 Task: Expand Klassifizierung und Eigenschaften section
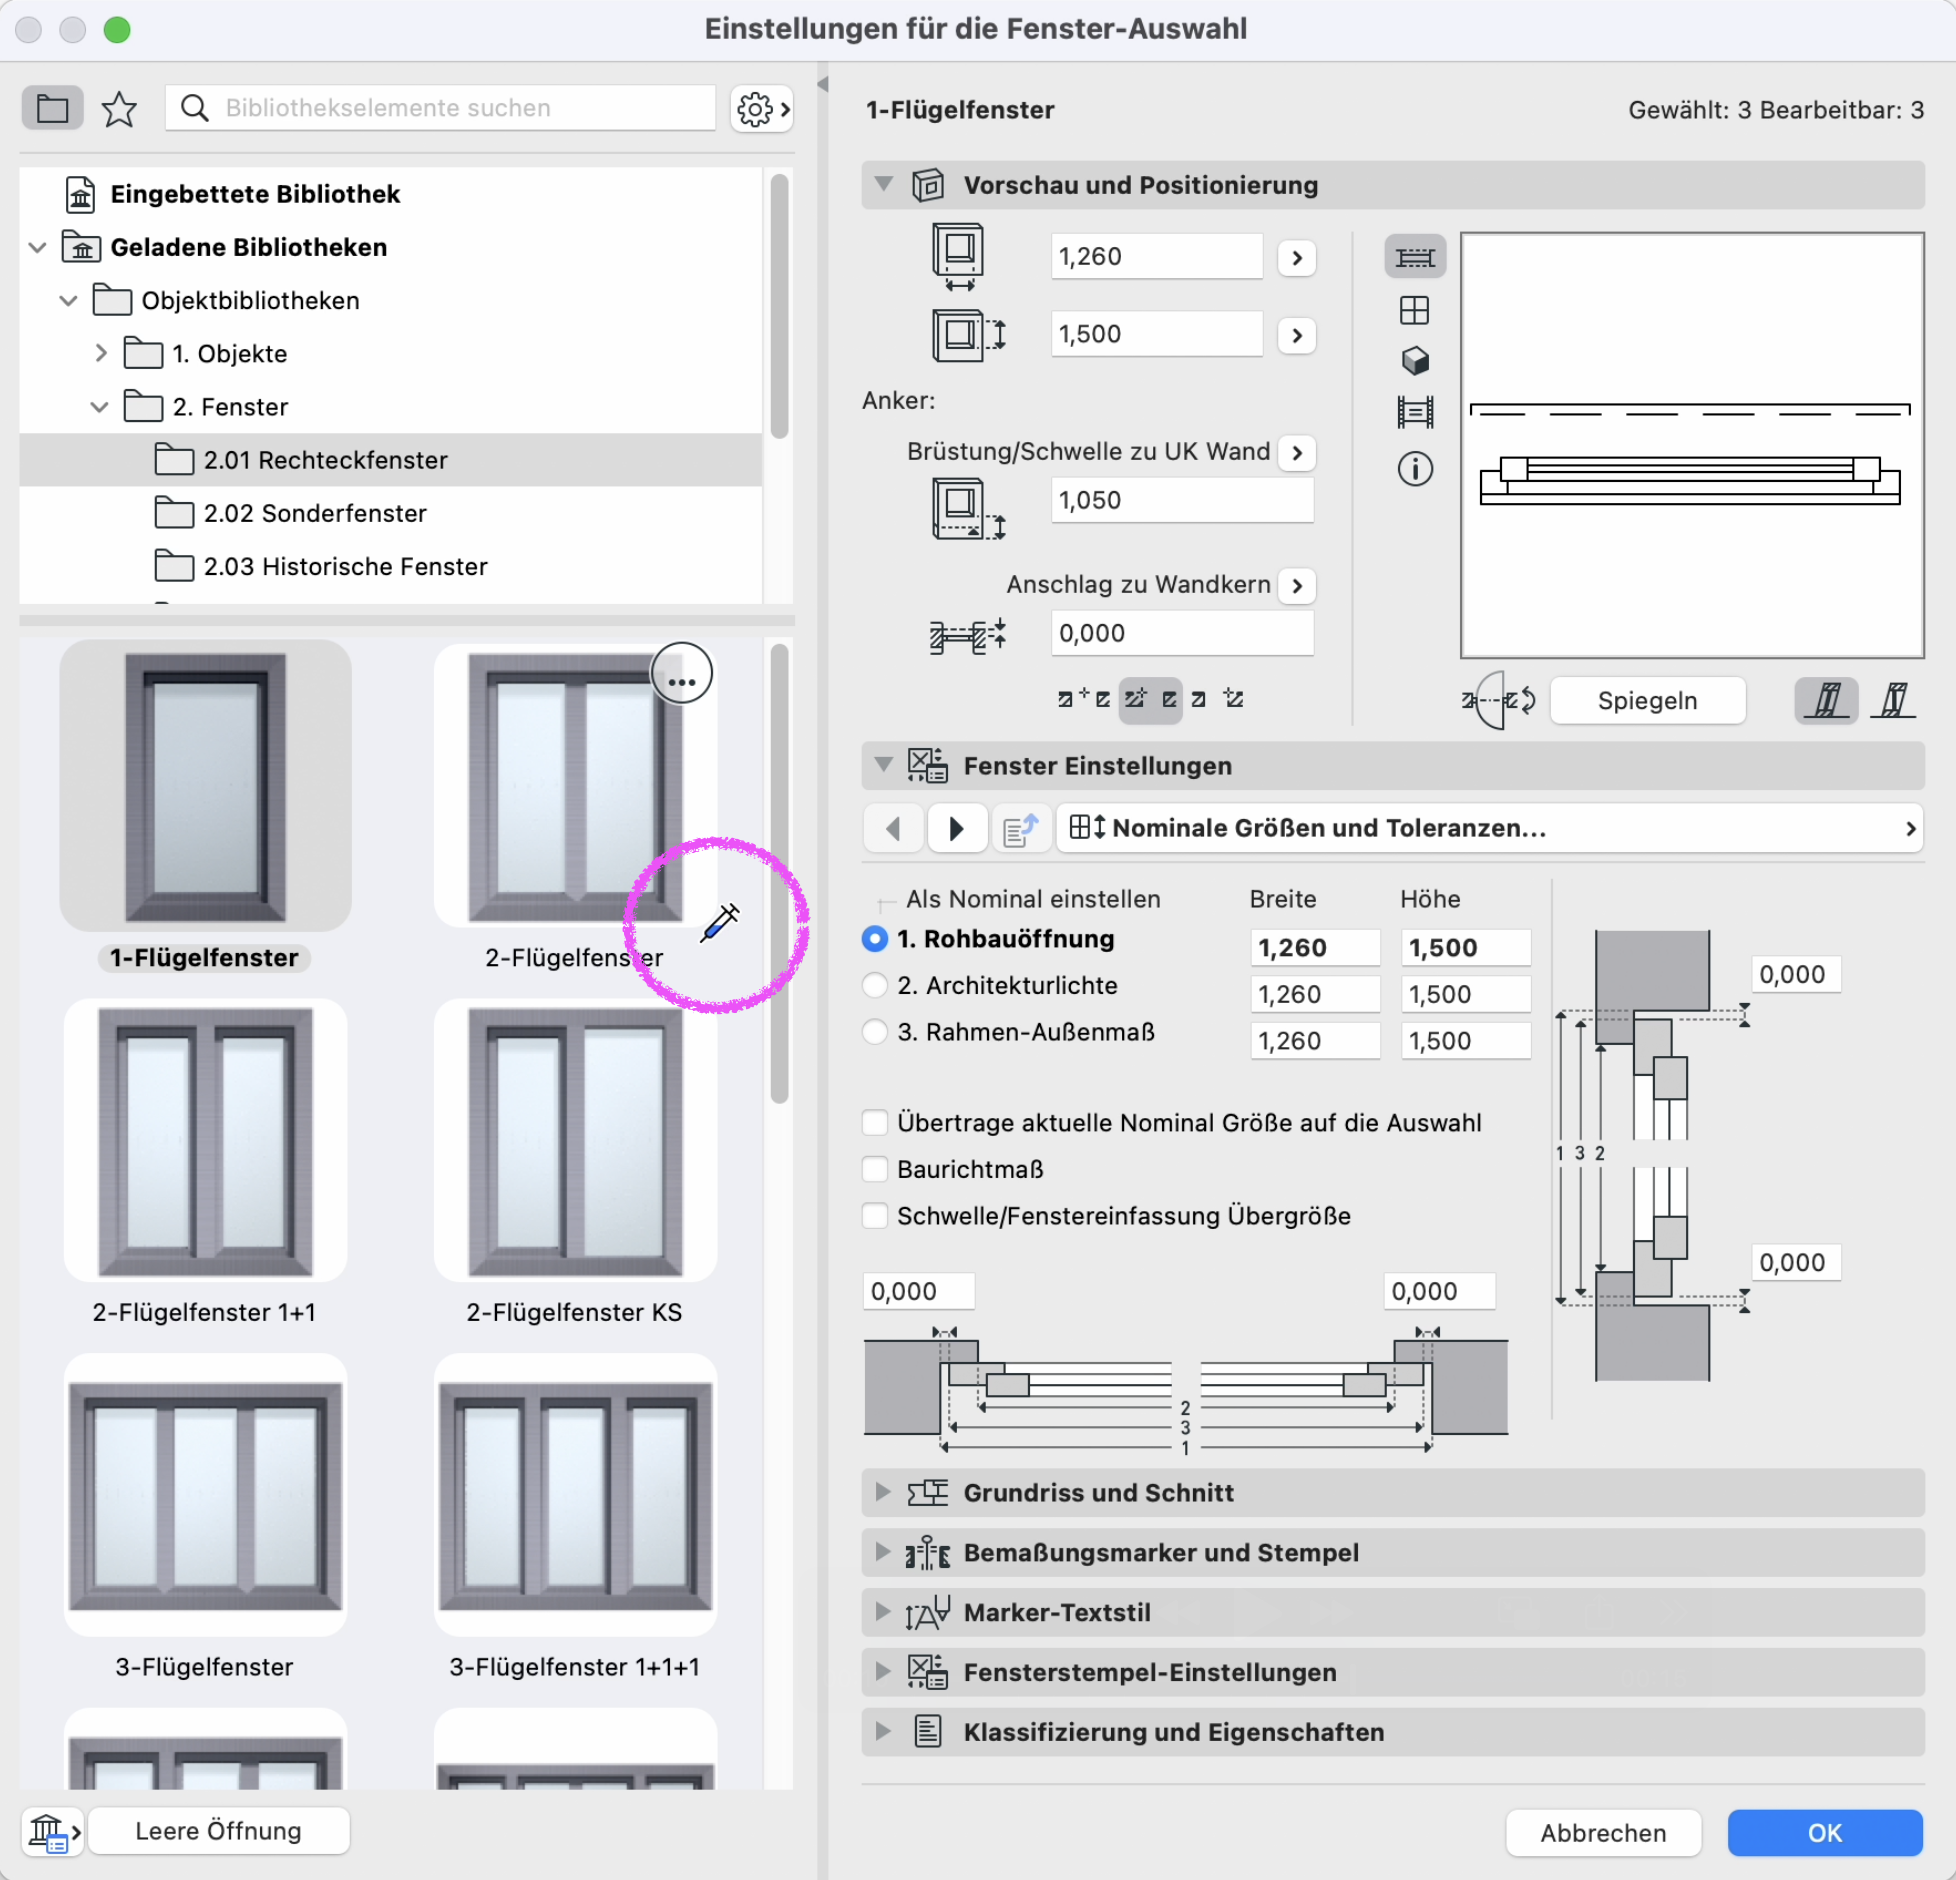pyautogui.click(x=883, y=1731)
